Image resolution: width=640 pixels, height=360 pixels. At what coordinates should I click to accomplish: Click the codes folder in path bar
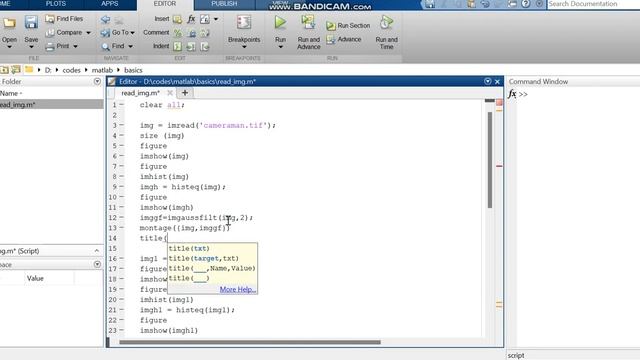(71, 70)
